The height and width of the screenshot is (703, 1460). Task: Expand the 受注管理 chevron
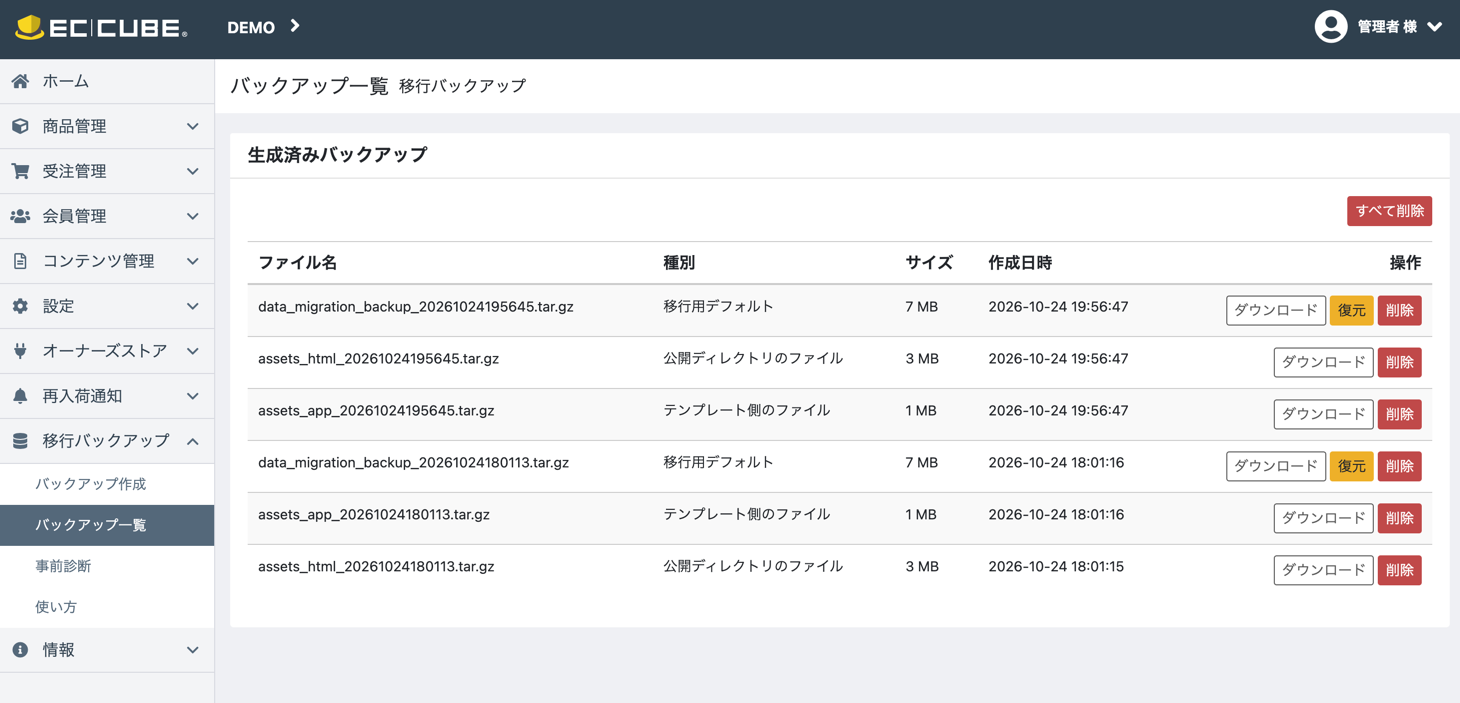click(x=193, y=171)
